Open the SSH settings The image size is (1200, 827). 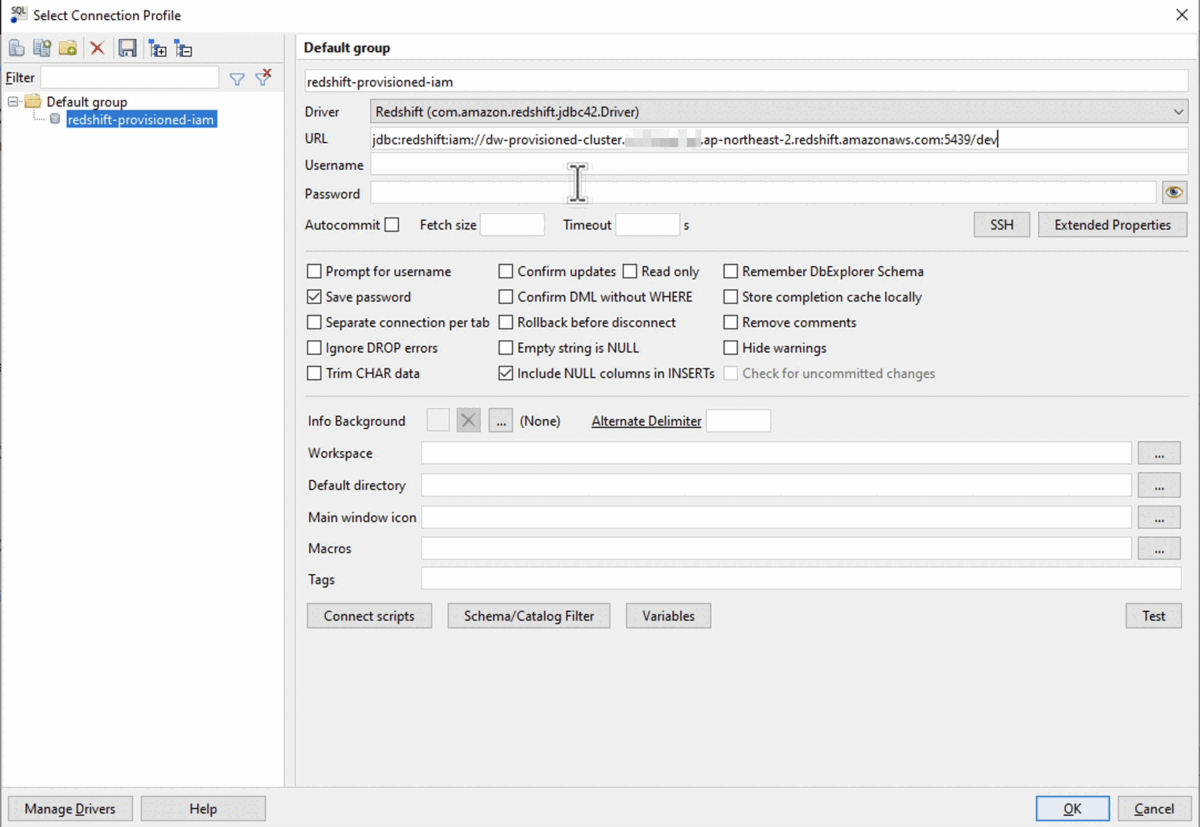point(1002,225)
